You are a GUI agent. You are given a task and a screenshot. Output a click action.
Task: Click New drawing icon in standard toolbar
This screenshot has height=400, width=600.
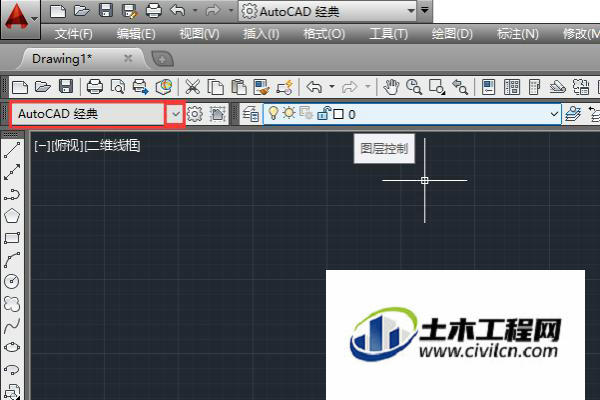20,87
